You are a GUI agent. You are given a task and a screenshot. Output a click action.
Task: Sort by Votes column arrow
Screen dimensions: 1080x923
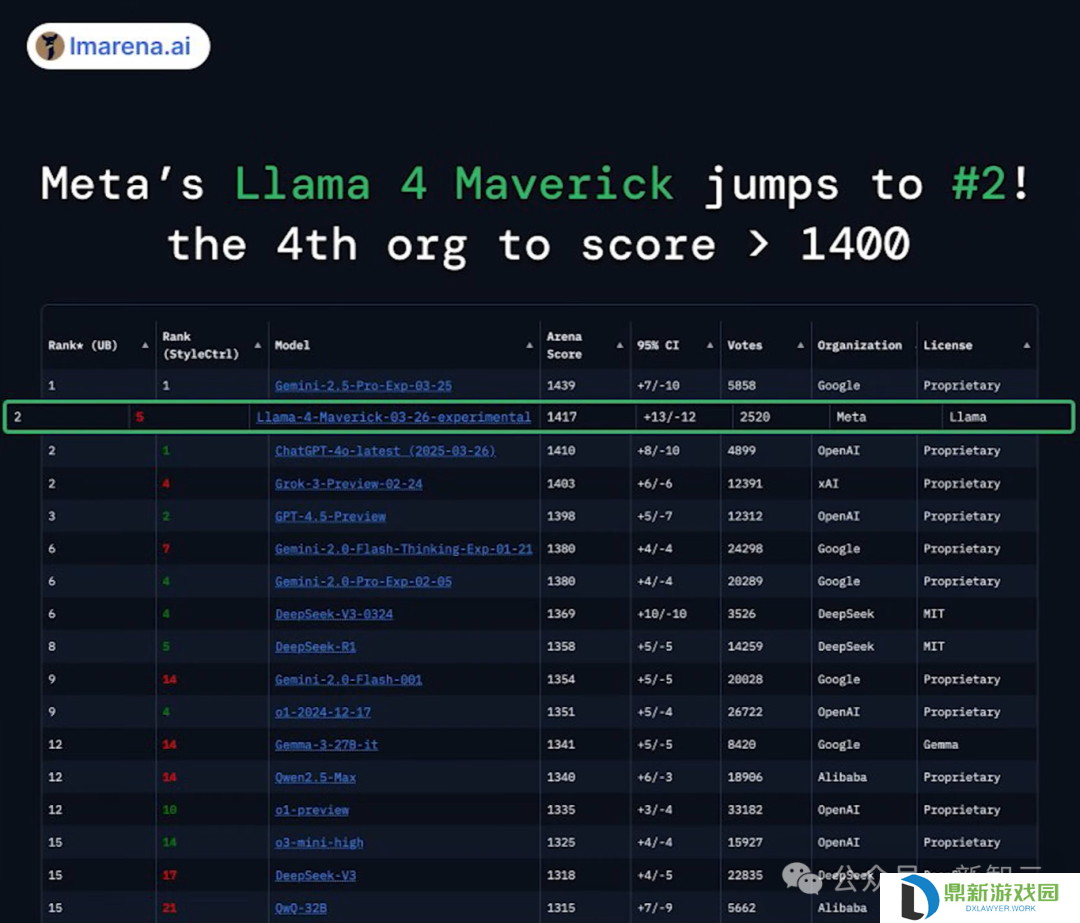click(800, 345)
